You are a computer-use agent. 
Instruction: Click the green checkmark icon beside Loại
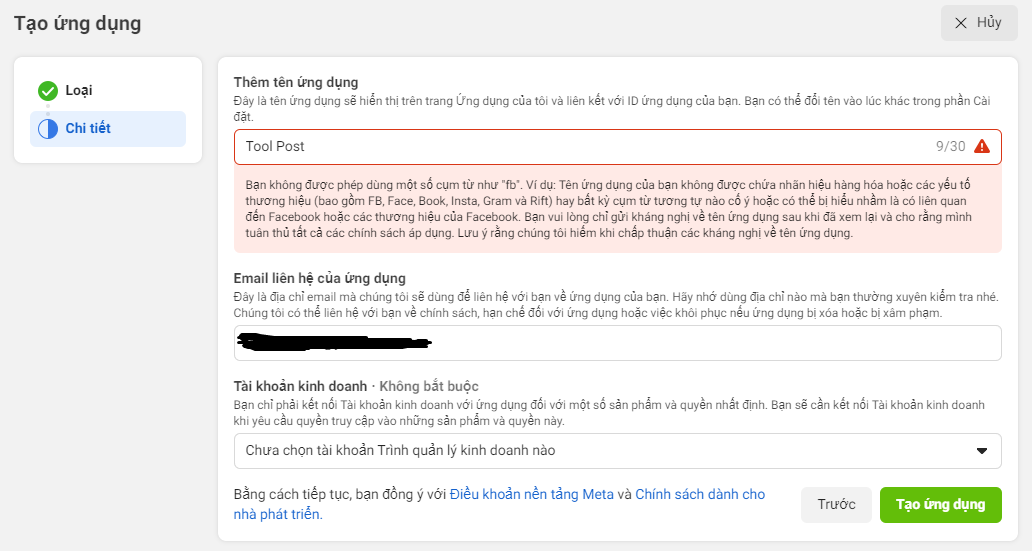[x=48, y=91]
